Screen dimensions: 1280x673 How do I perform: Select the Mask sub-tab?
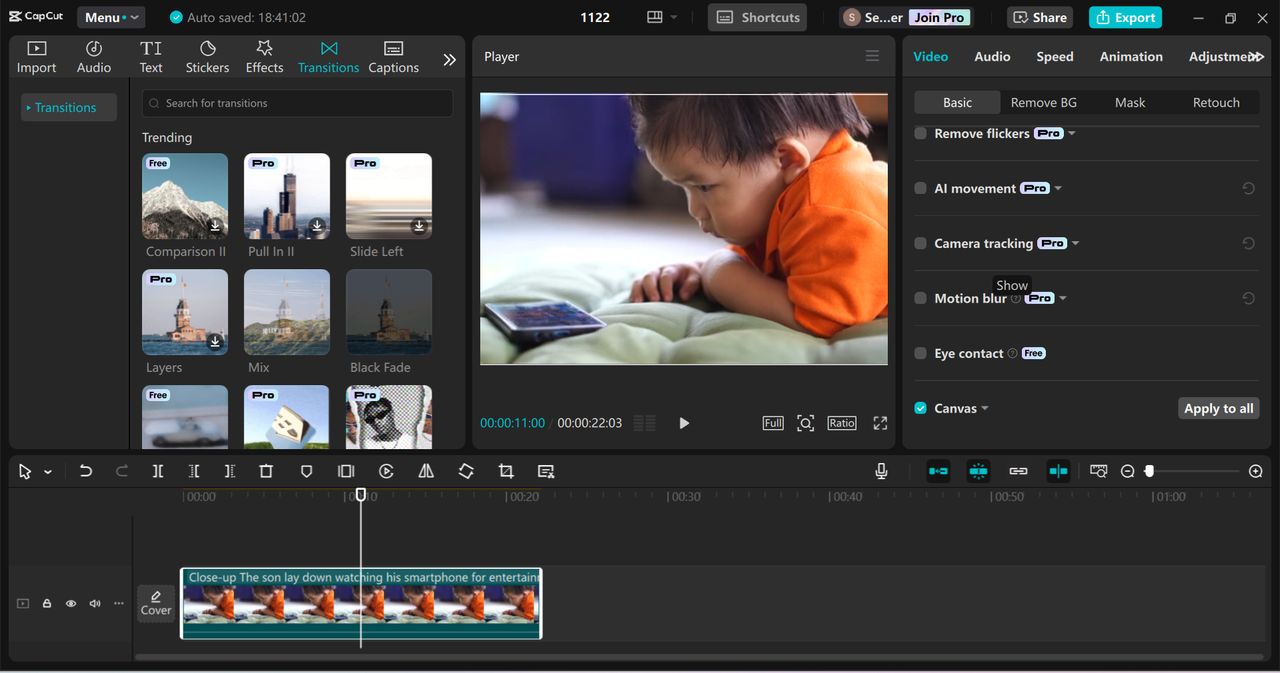point(1130,102)
